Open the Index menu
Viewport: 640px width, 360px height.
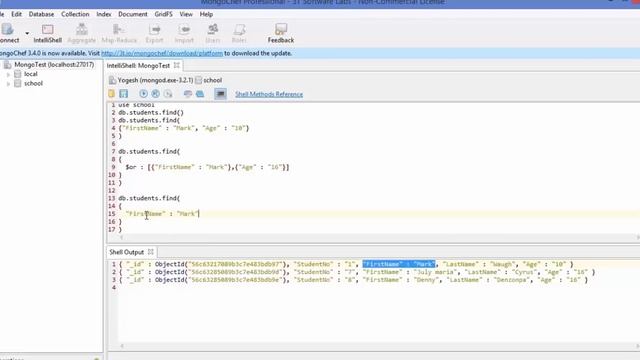[104, 14]
